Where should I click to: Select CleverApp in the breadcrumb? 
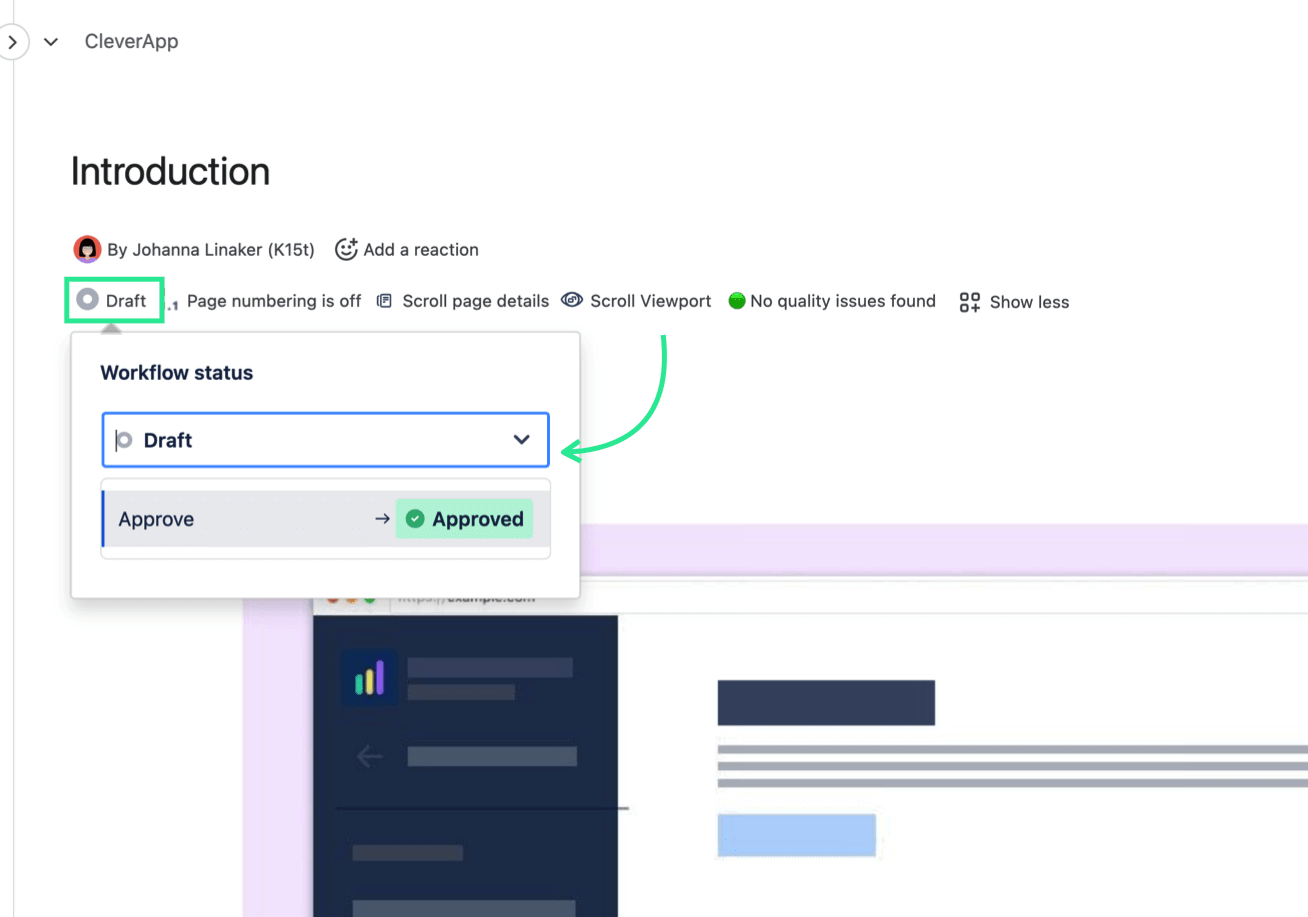tap(131, 42)
